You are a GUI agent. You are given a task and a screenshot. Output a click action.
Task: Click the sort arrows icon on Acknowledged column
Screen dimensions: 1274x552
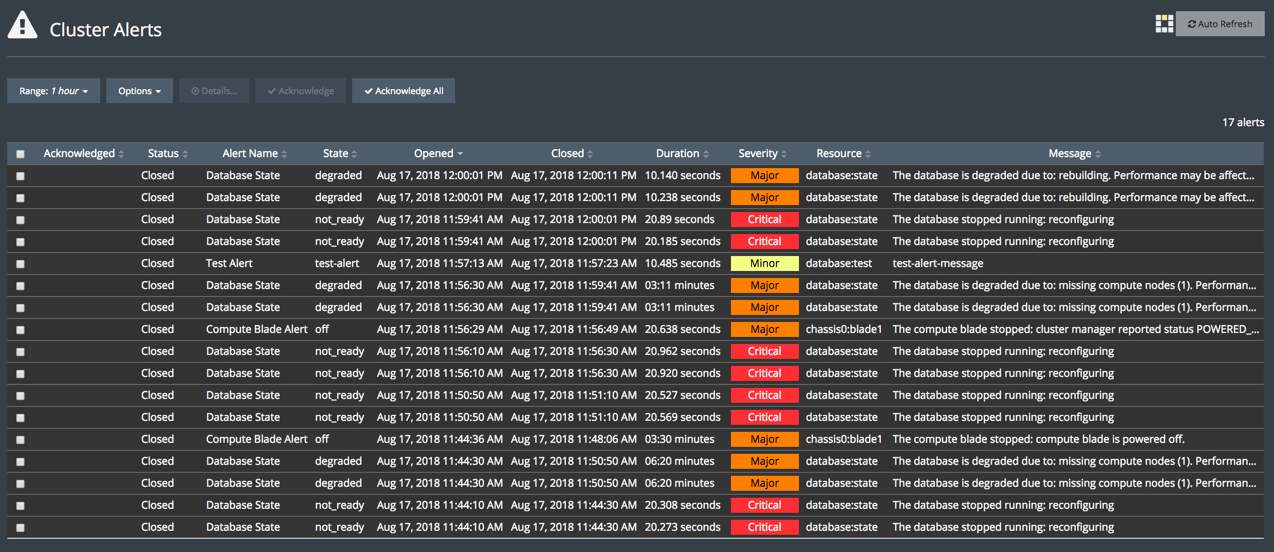pos(122,154)
